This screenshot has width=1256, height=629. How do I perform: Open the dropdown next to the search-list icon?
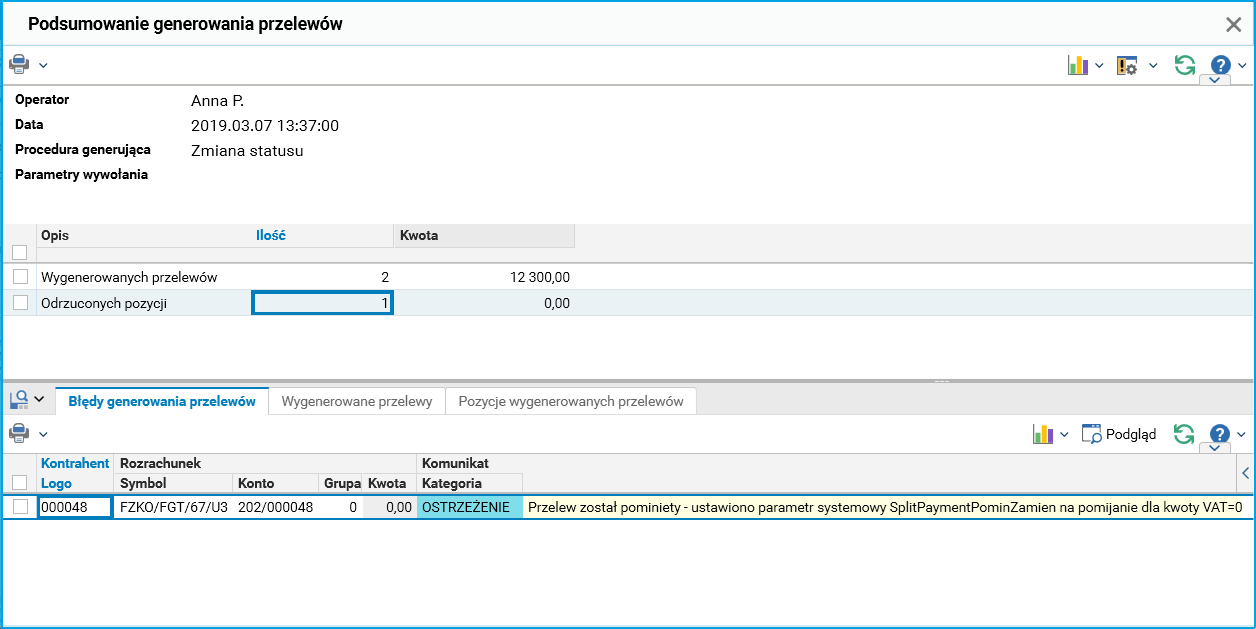39,399
